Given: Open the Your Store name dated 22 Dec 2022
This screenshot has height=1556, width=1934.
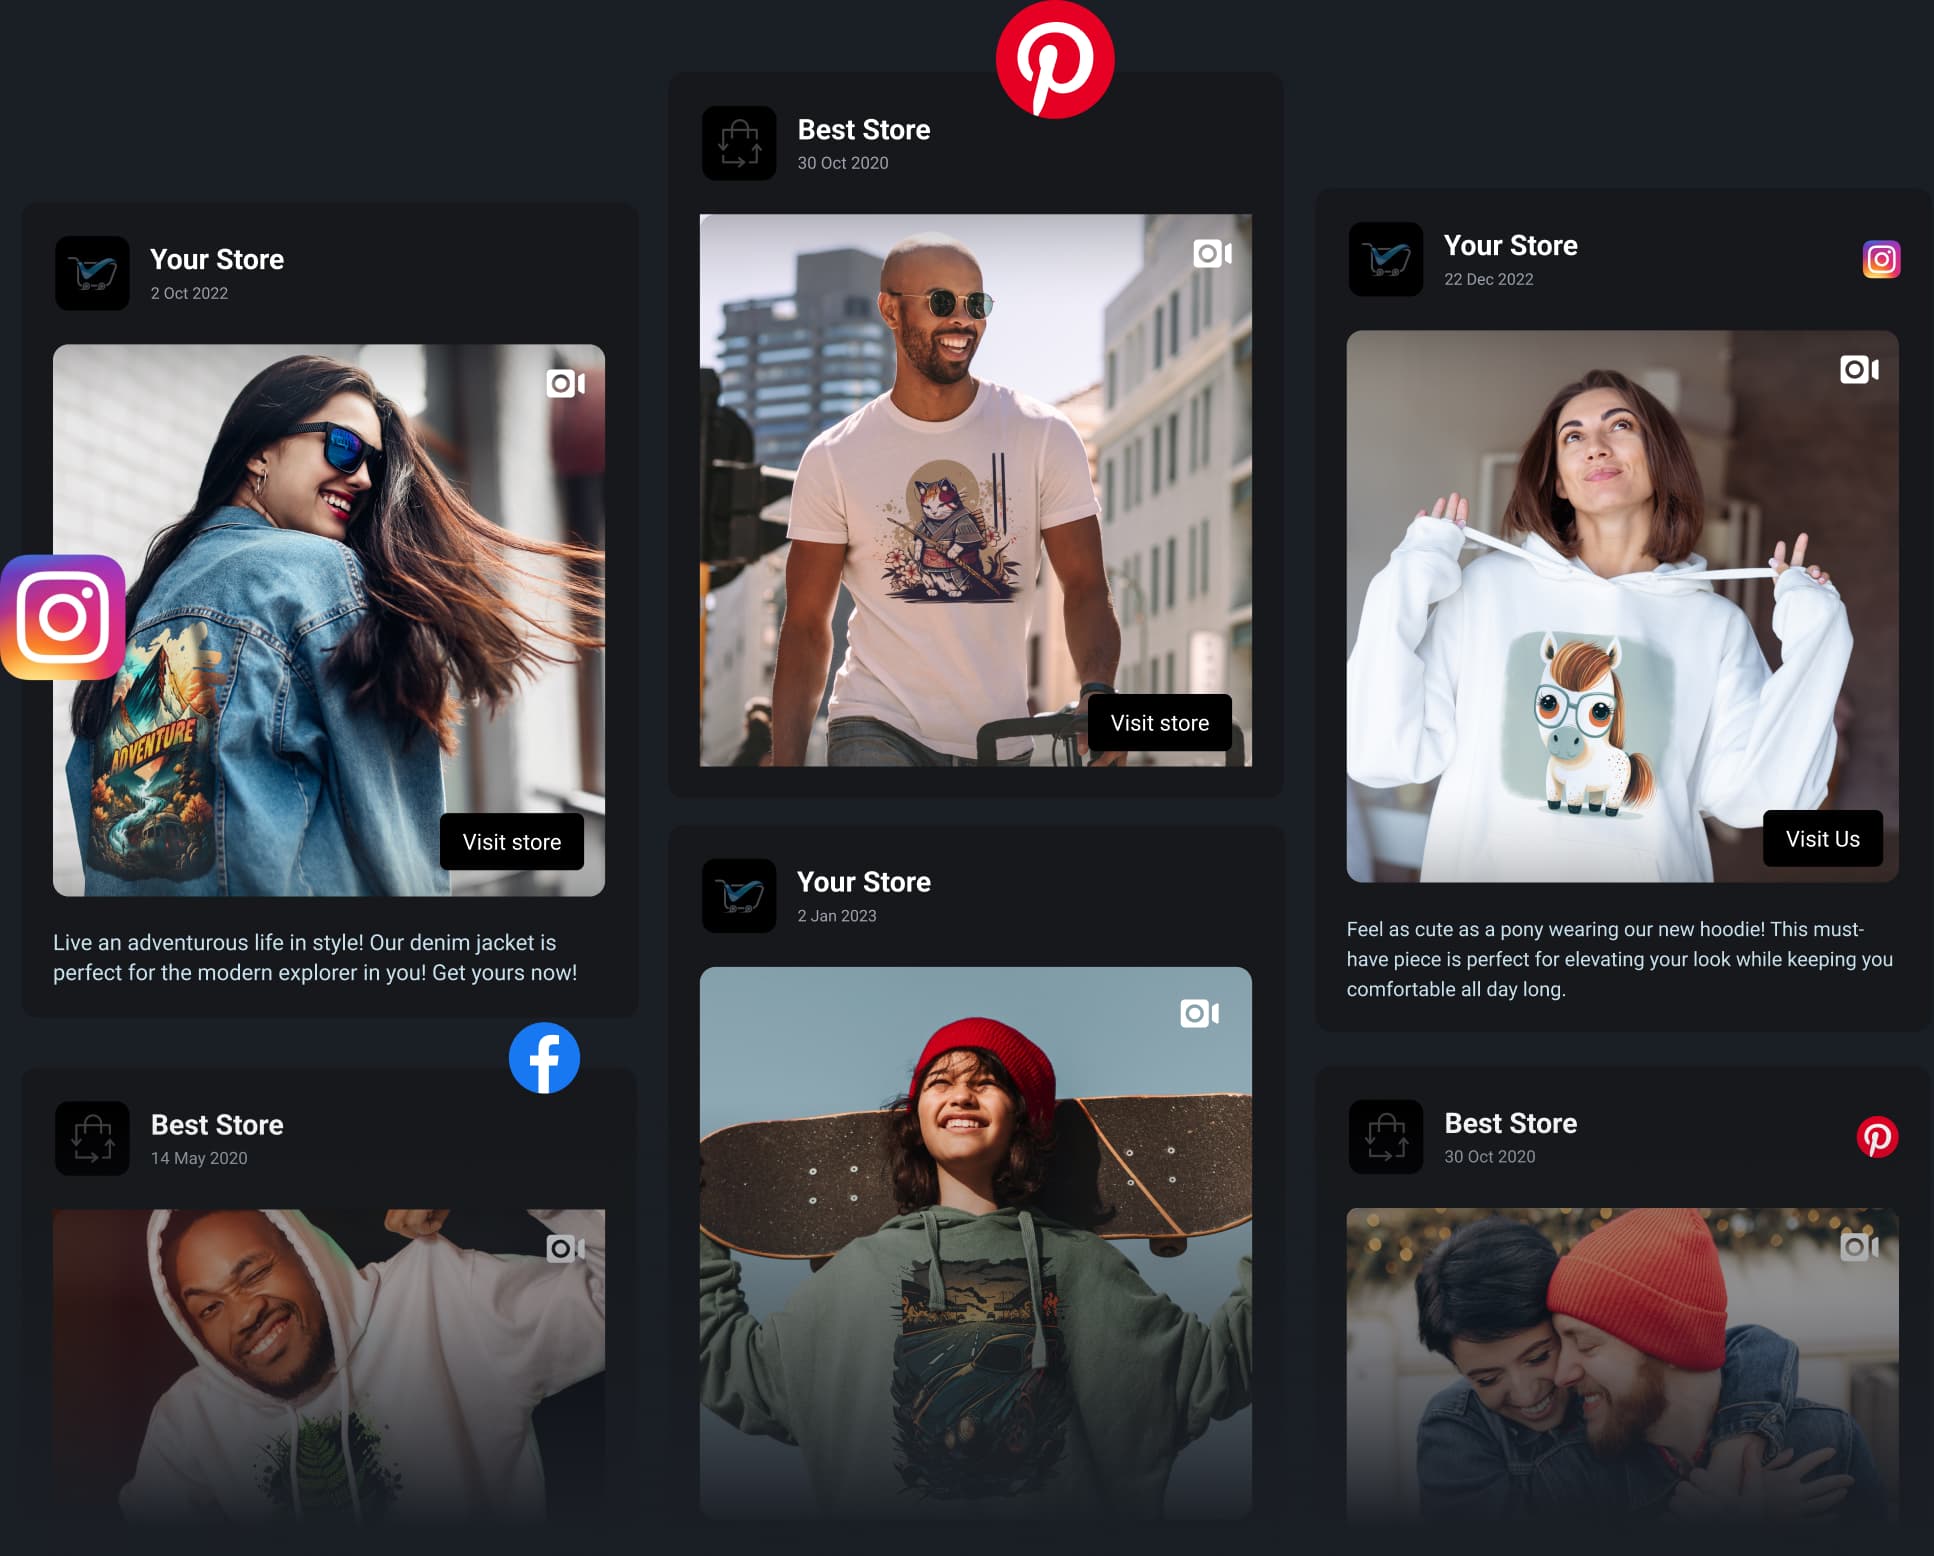Looking at the screenshot, I should [x=1511, y=245].
